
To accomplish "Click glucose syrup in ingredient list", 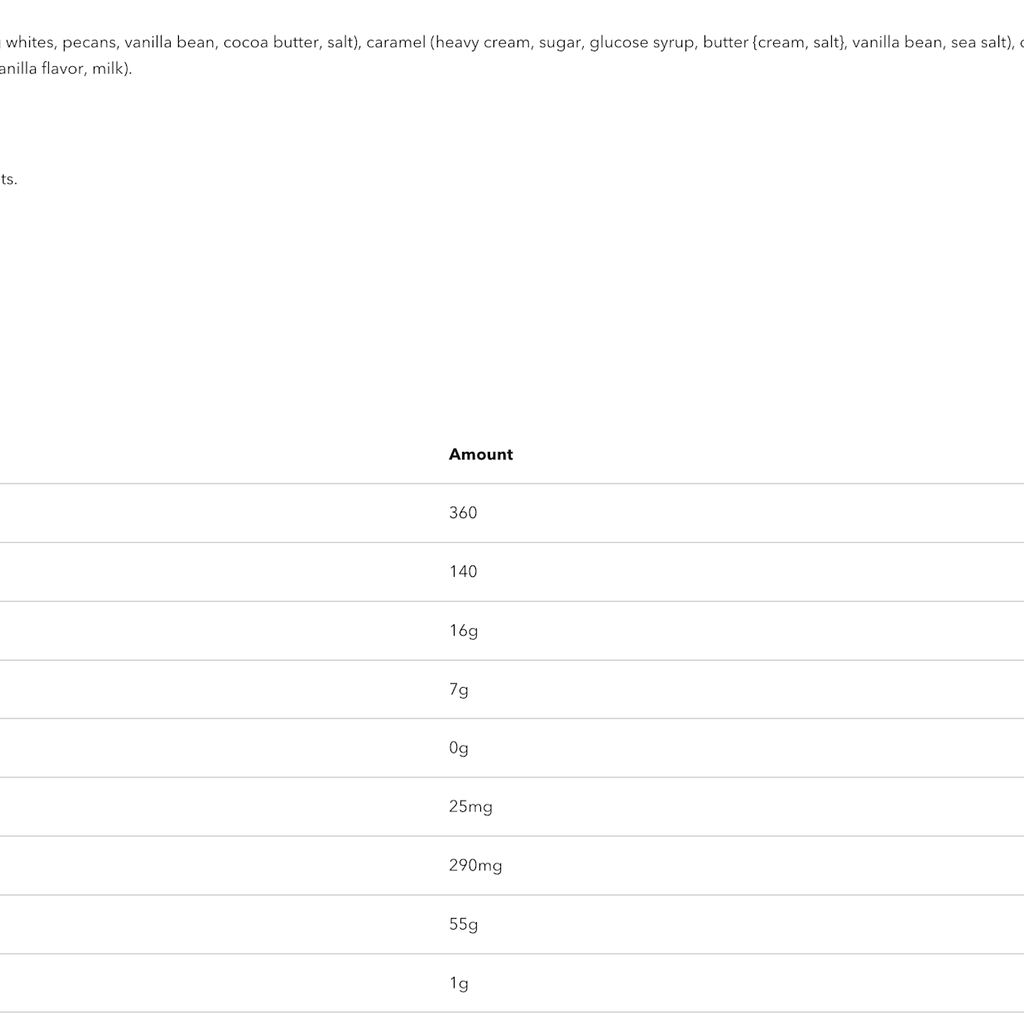I will (x=641, y=43).
